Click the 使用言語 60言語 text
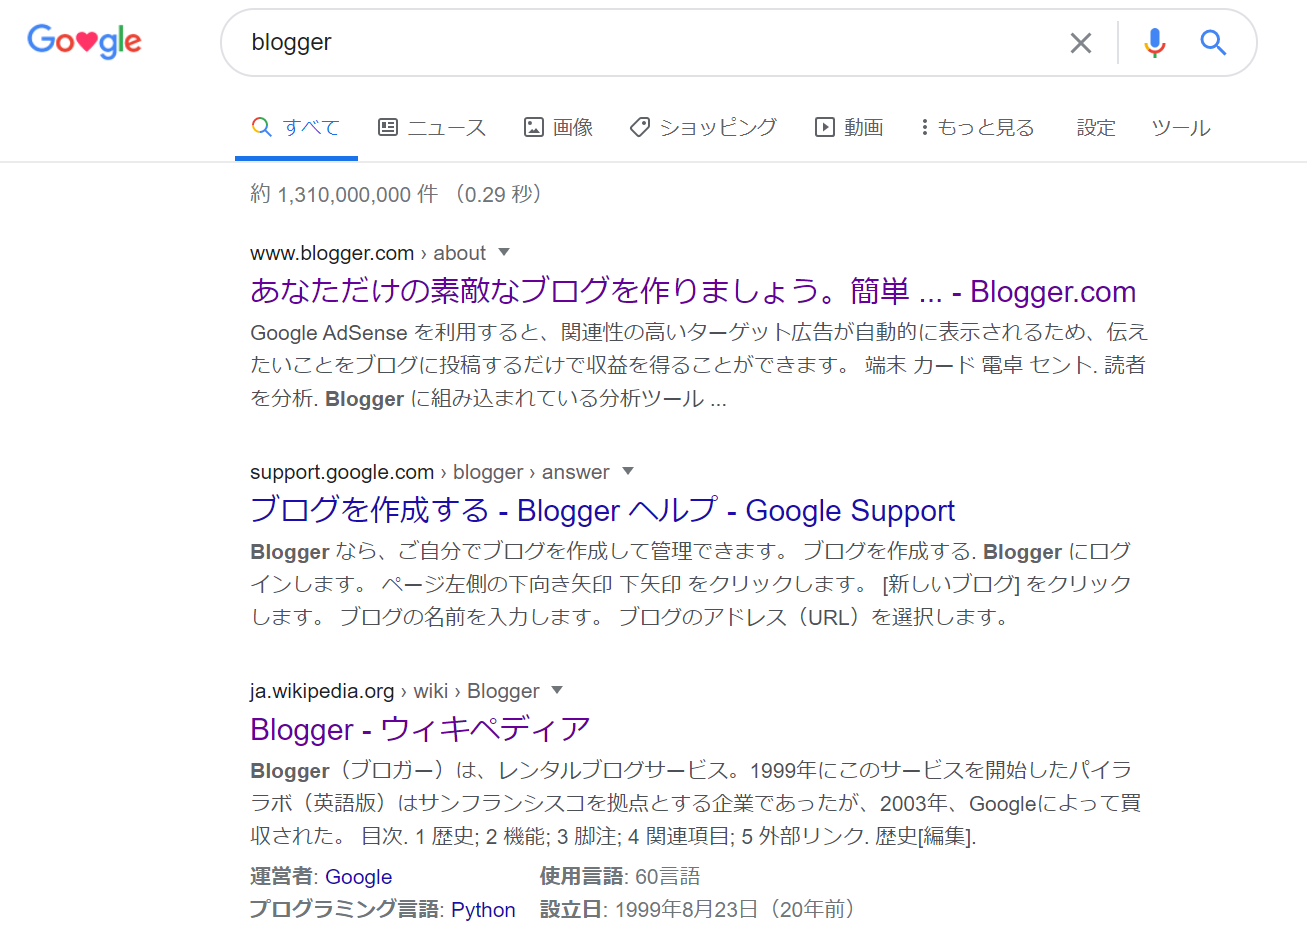The width and height of the screenshot is (1307, 931). 620,877
